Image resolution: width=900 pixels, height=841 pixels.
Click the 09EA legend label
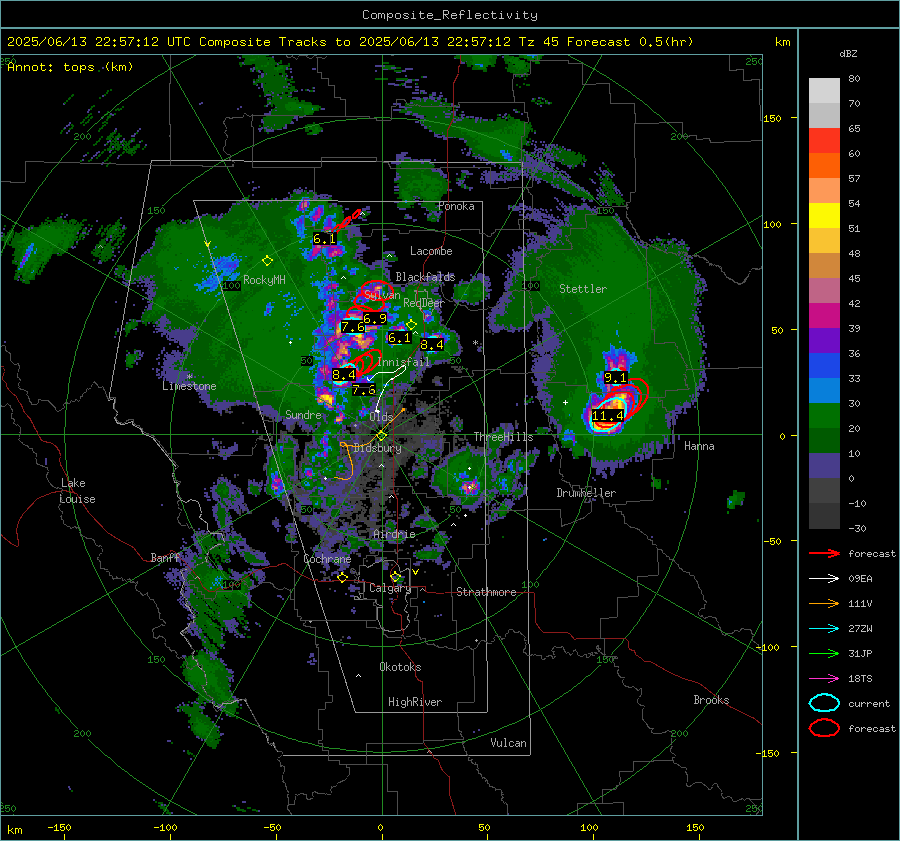tap(860, 579)
